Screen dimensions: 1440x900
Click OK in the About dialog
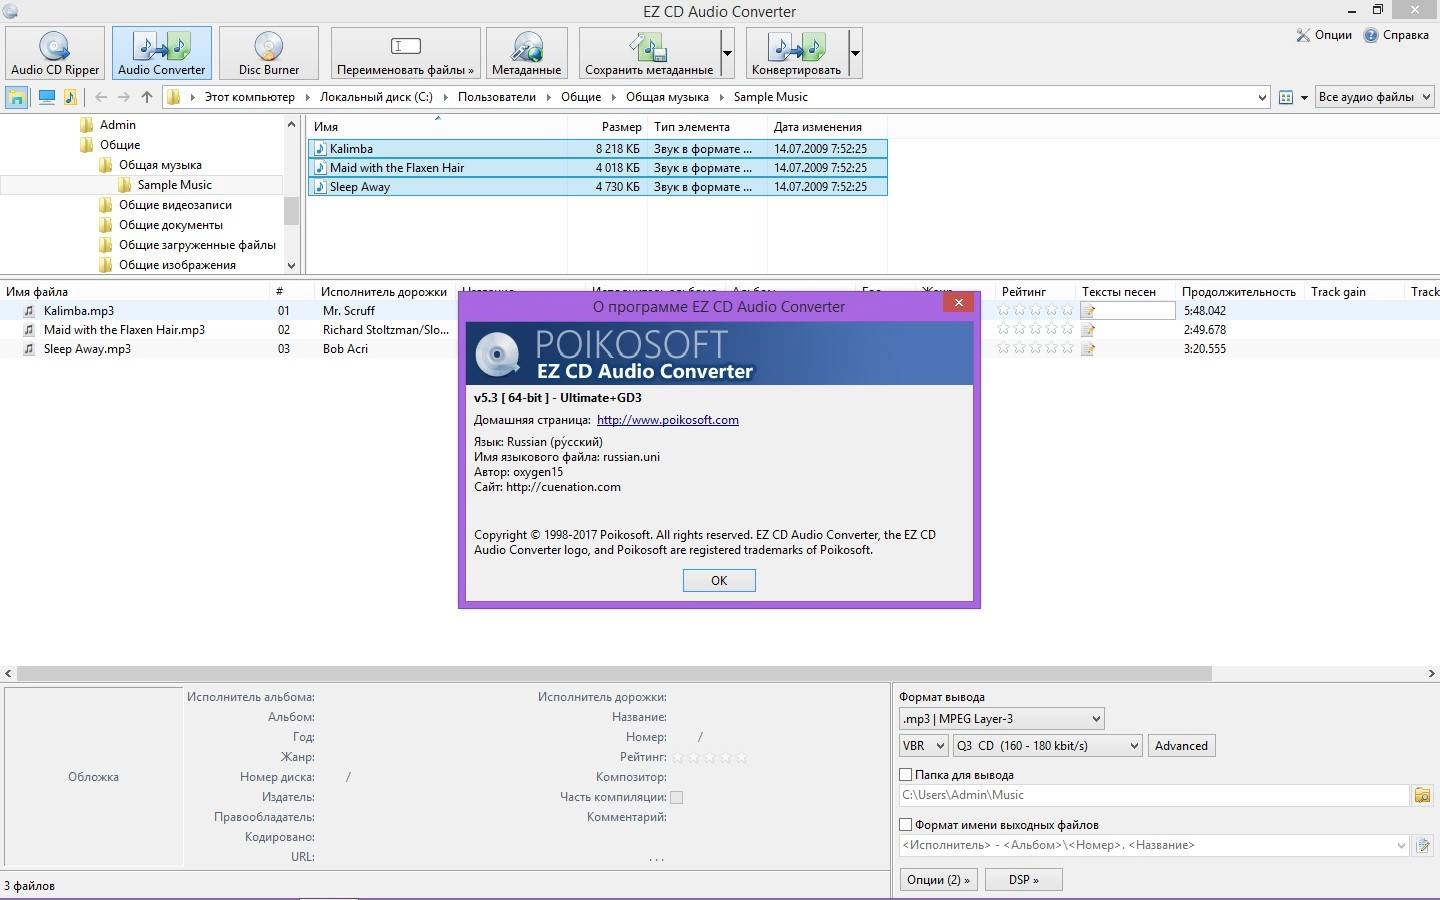tap(719, 581)
